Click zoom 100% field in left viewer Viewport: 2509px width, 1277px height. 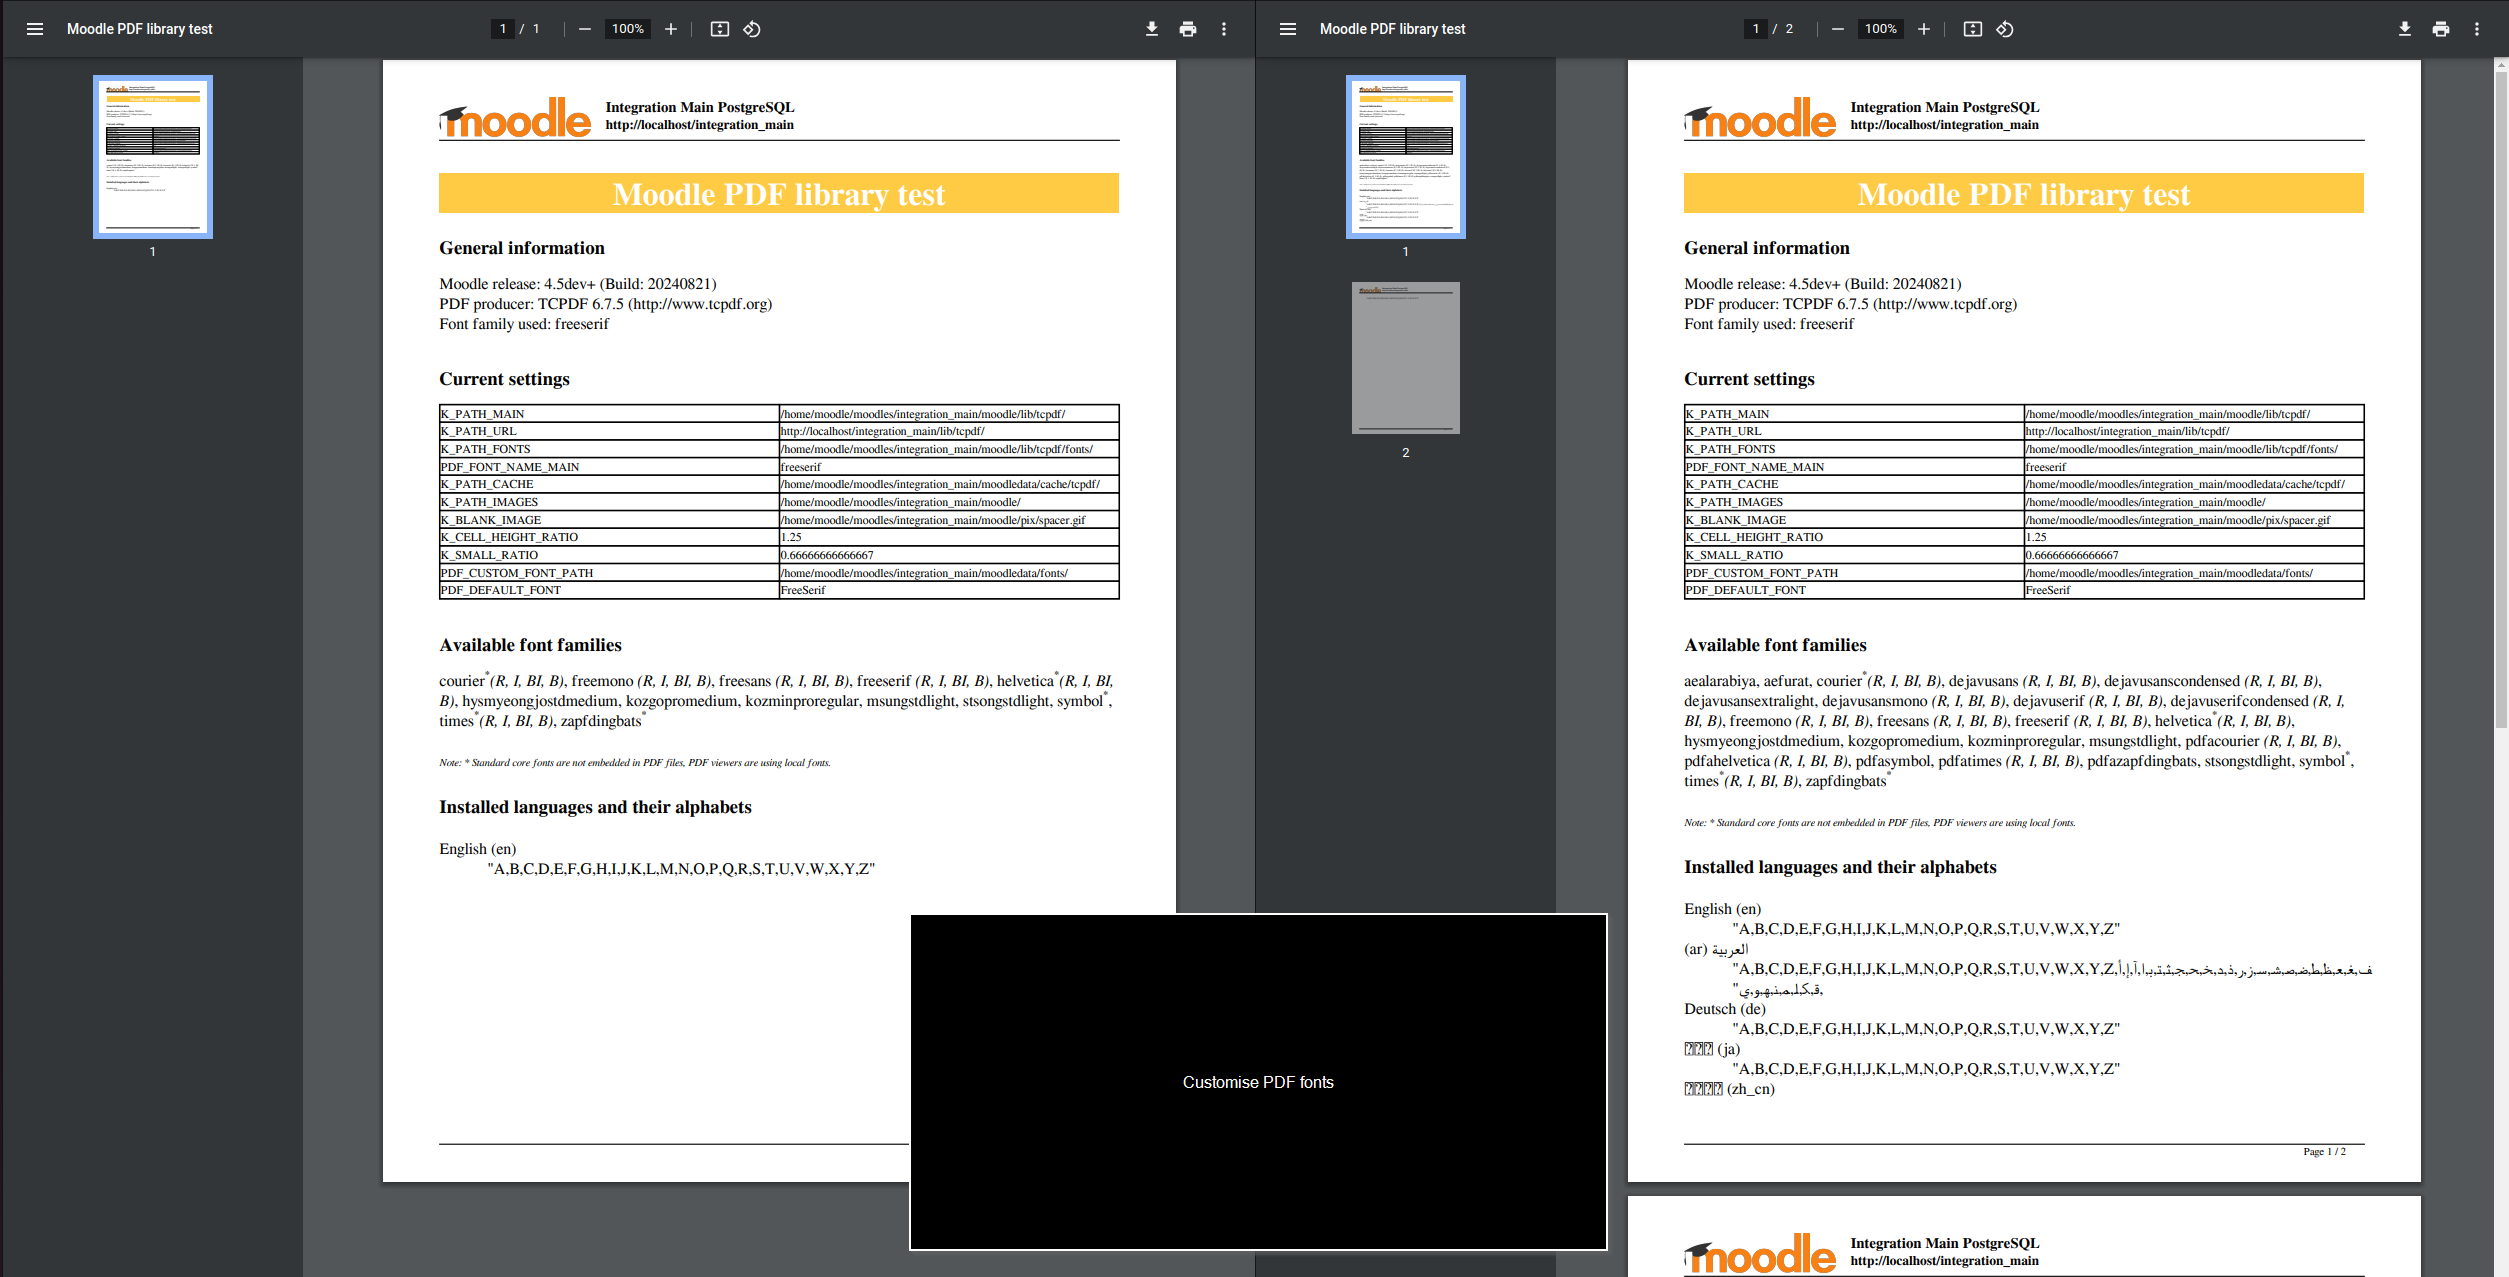coord(628,29)
